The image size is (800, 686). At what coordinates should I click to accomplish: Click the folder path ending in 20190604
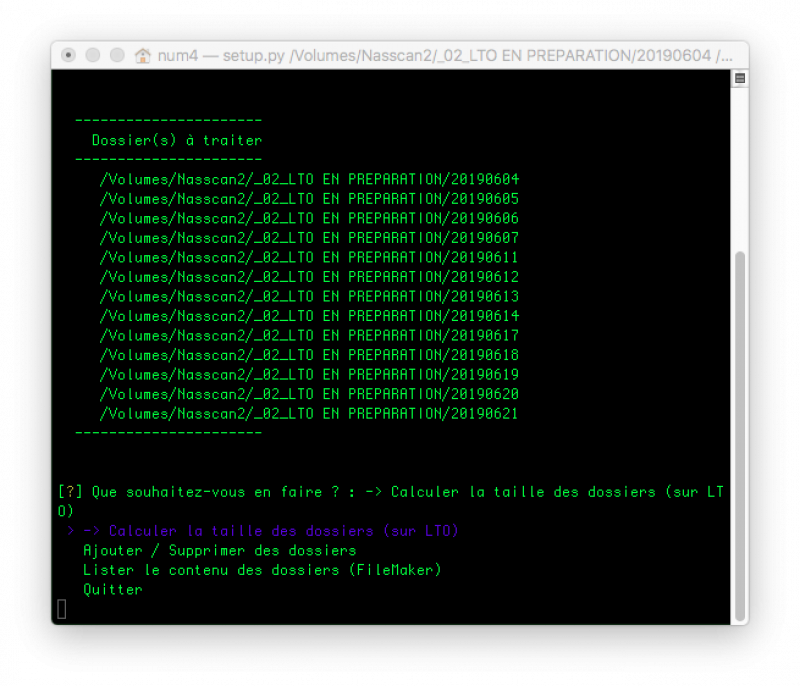[x=309, y=180]
